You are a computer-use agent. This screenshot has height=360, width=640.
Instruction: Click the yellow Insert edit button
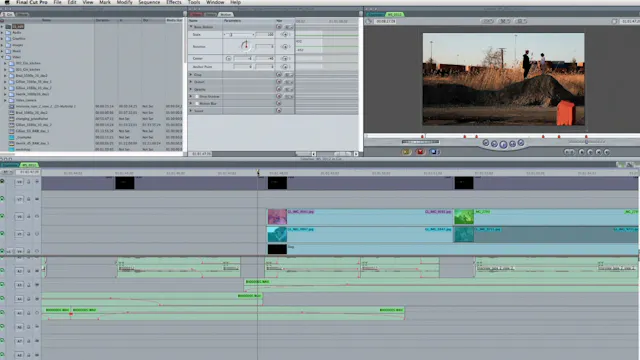pos(406,152)
